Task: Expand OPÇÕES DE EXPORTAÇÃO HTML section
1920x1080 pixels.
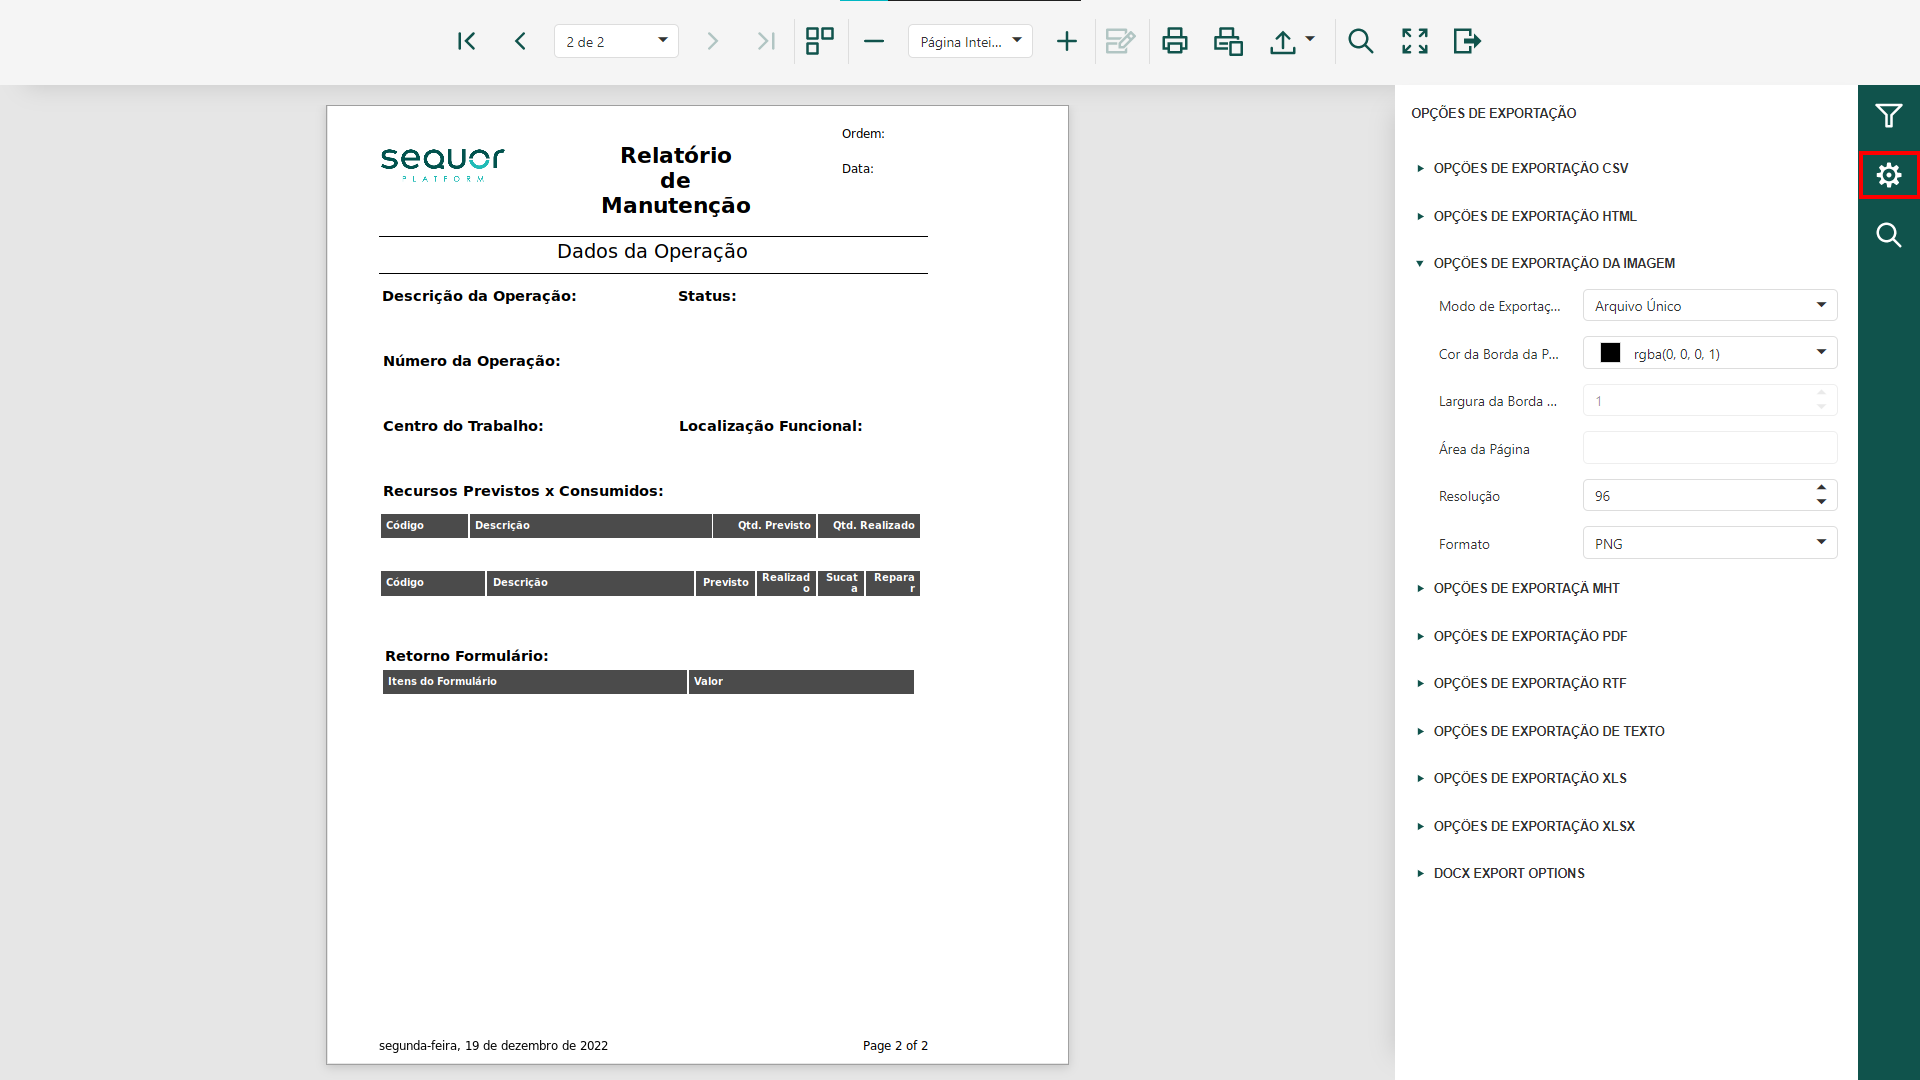Action: click(1534, 216)
